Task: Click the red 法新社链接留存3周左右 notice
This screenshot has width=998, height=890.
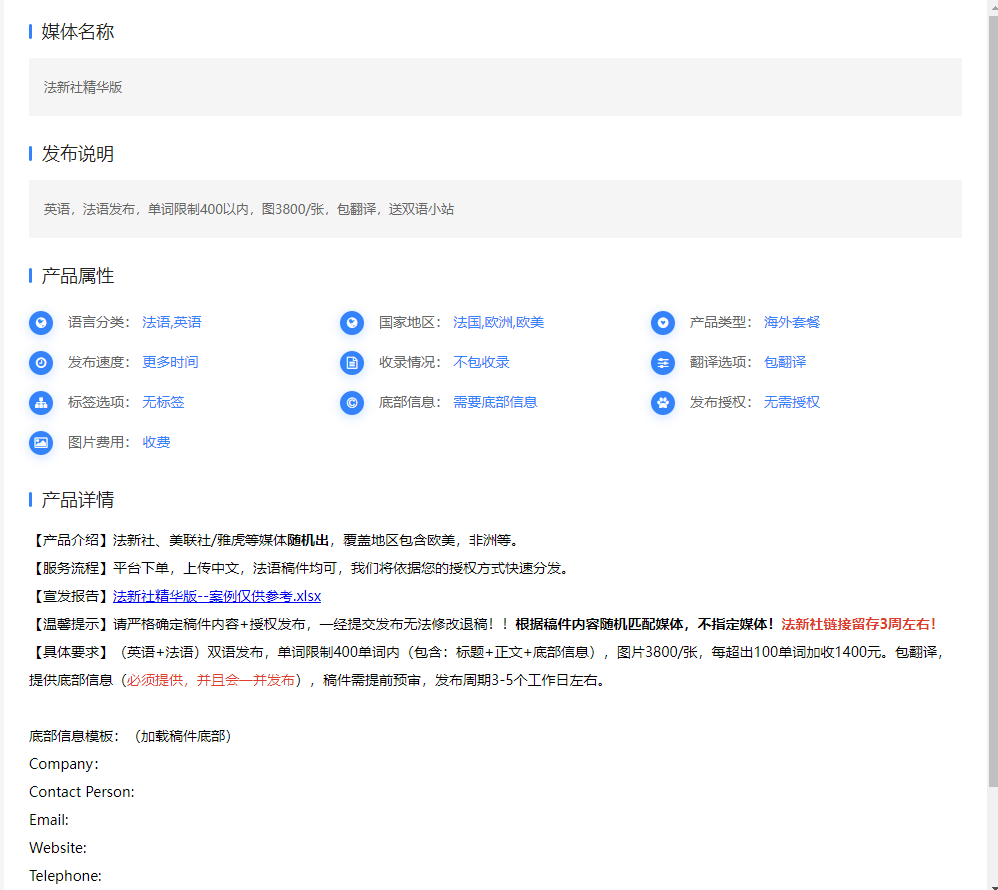Action: 859,624
